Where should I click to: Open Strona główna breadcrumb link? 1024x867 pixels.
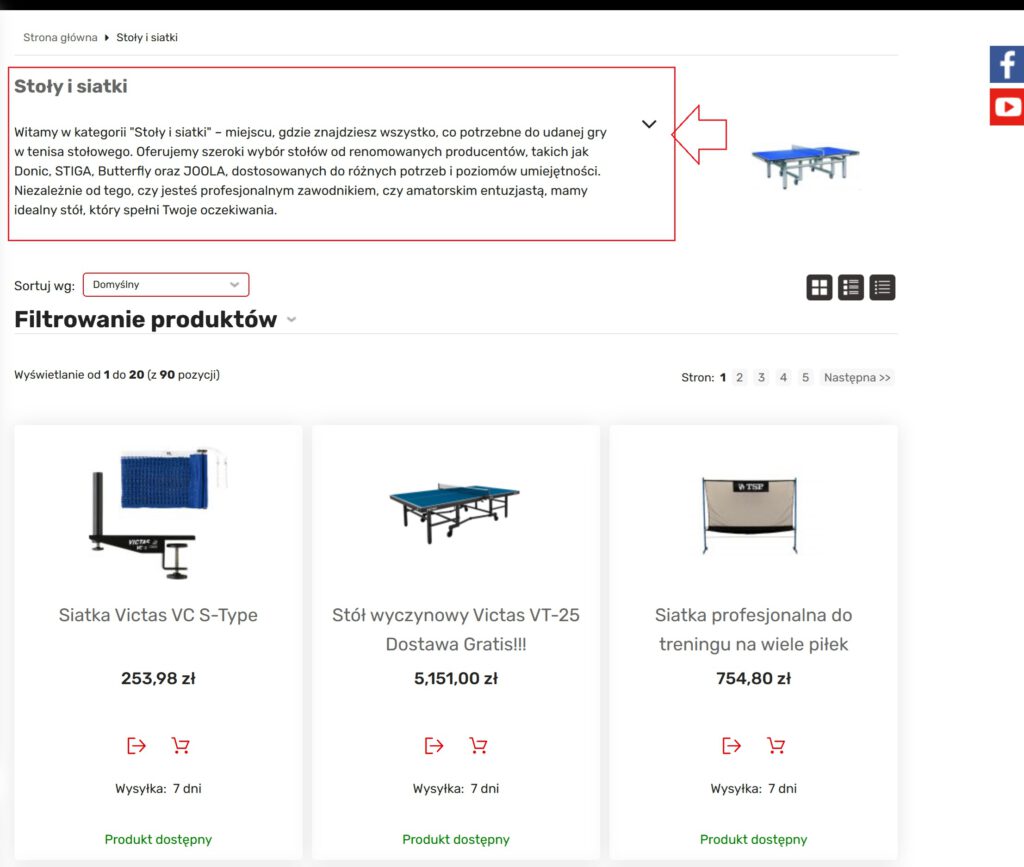60,37
